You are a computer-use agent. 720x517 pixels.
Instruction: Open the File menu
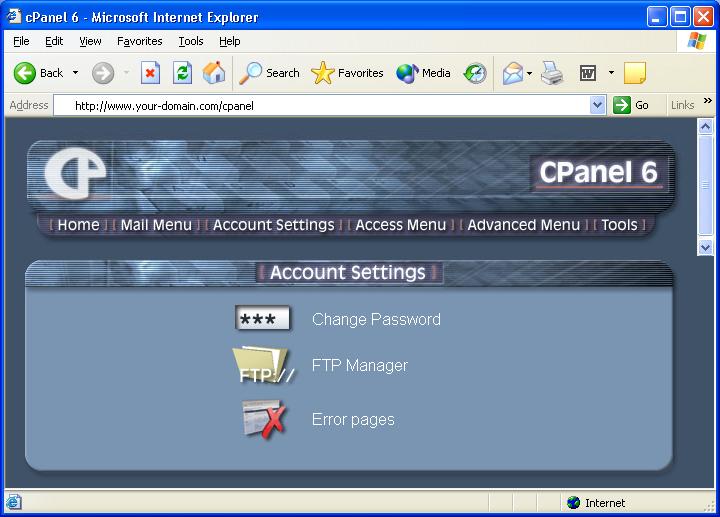[21, 41]
